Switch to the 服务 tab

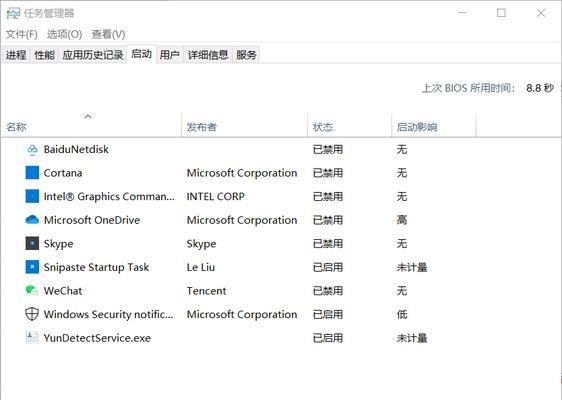(246, 55)
